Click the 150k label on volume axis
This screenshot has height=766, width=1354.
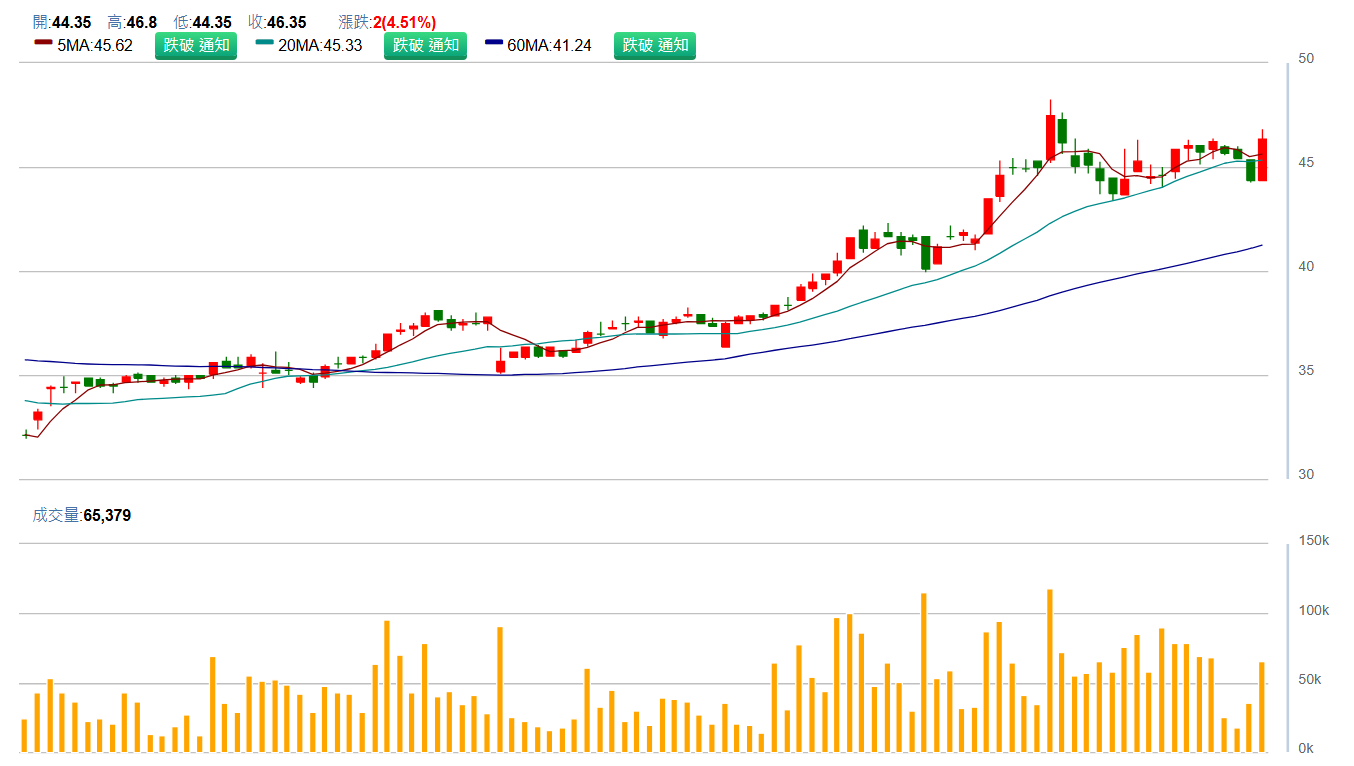[1313, 541]
